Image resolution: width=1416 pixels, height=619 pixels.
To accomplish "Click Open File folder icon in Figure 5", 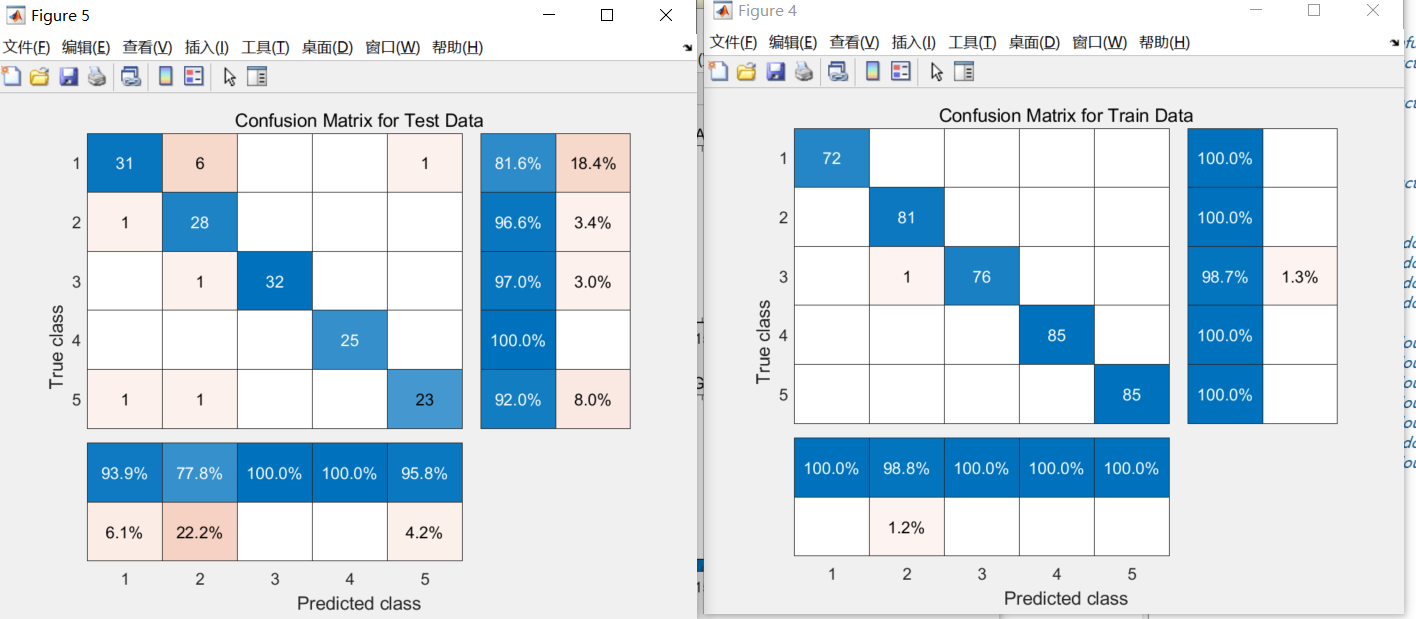I will (39, 76).
